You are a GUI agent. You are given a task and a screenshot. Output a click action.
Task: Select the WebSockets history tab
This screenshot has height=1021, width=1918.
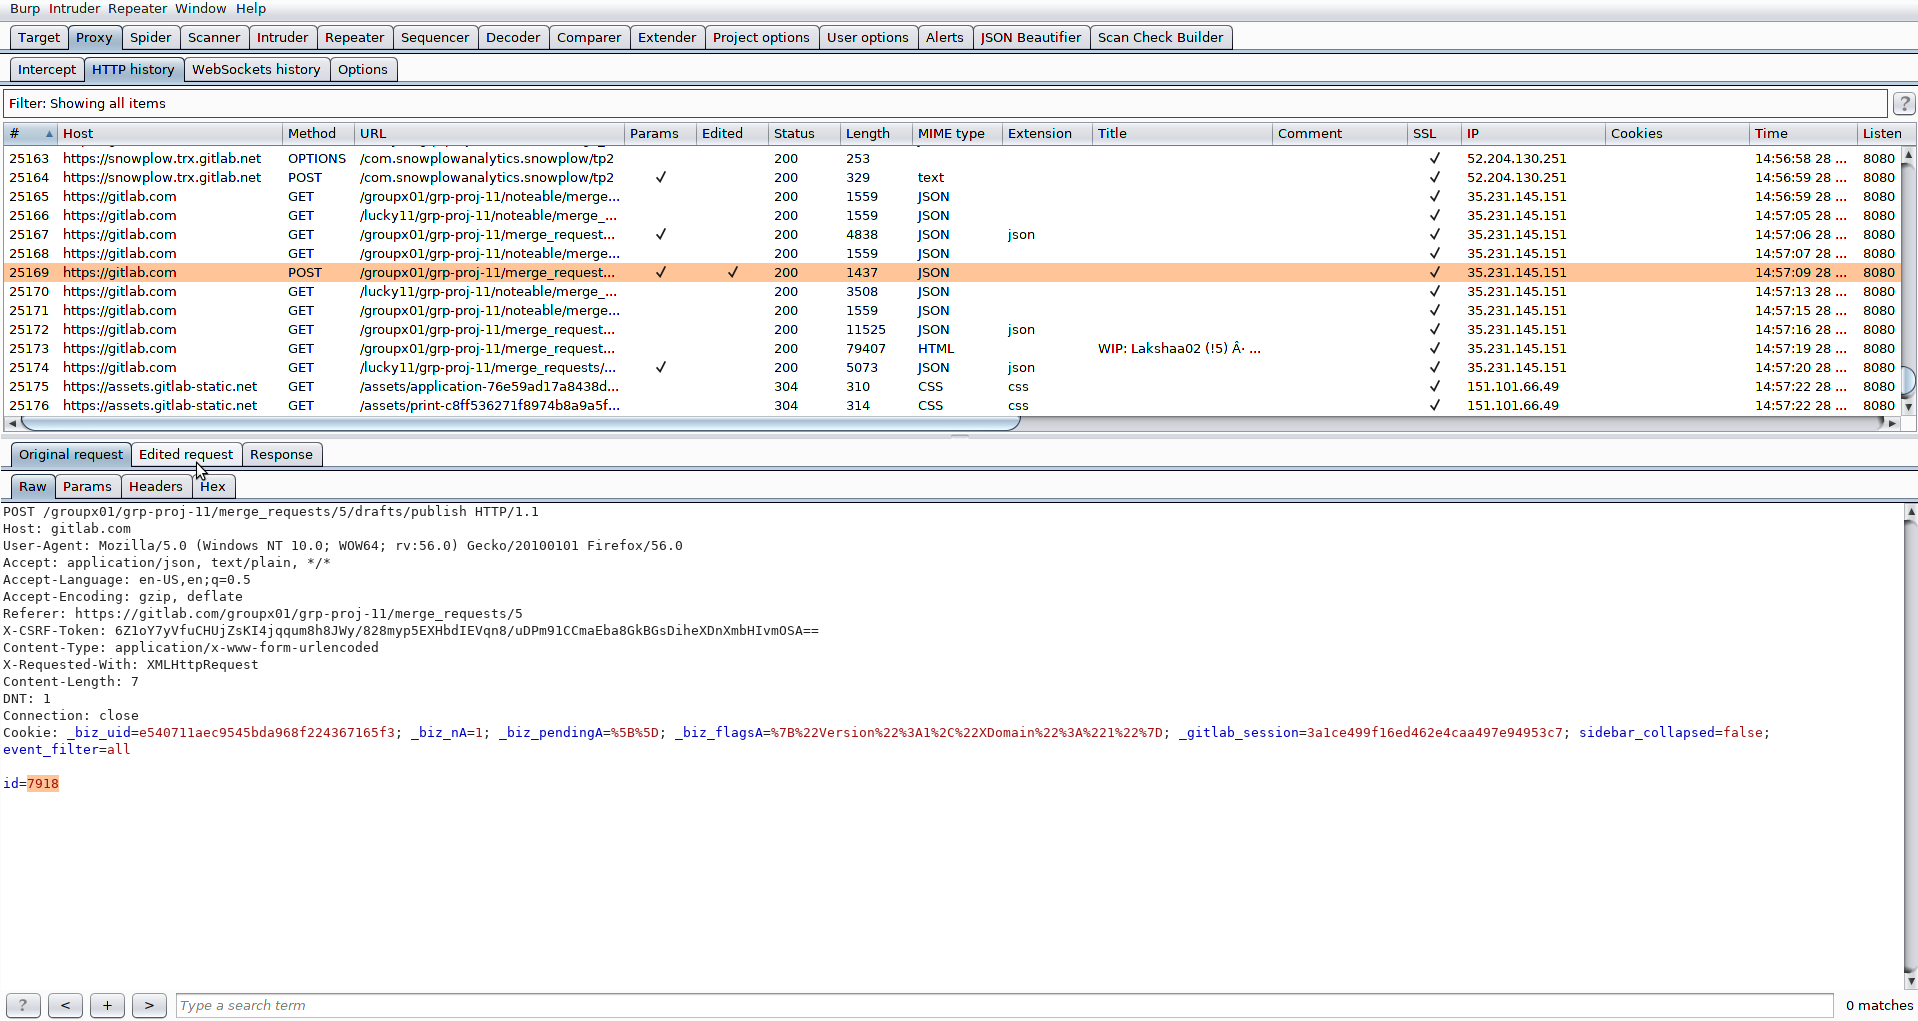click(x=256, y=70)
